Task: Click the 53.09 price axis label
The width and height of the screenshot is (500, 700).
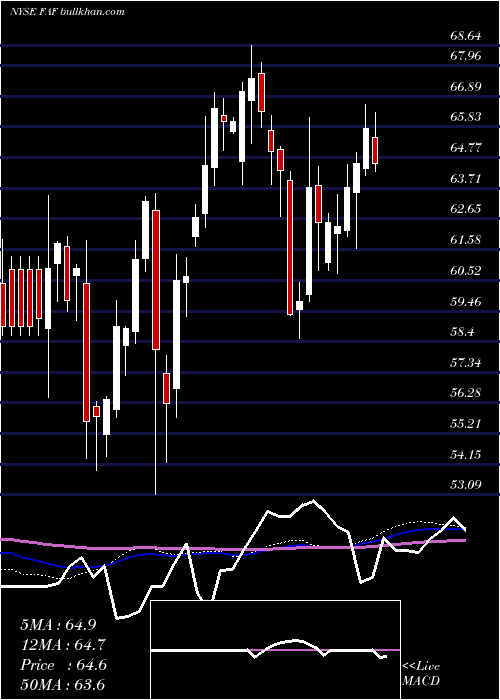Action: tap(466, 485)
